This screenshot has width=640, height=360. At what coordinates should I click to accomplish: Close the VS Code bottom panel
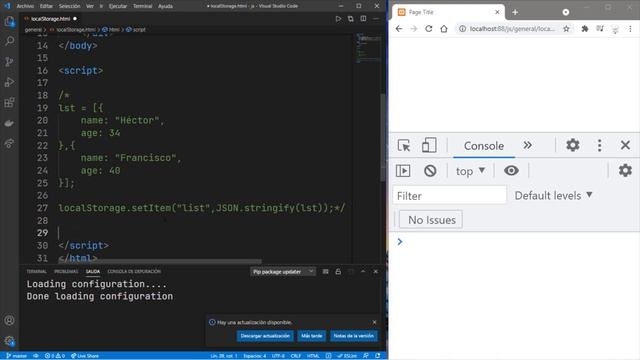click(x=376, y=271)
